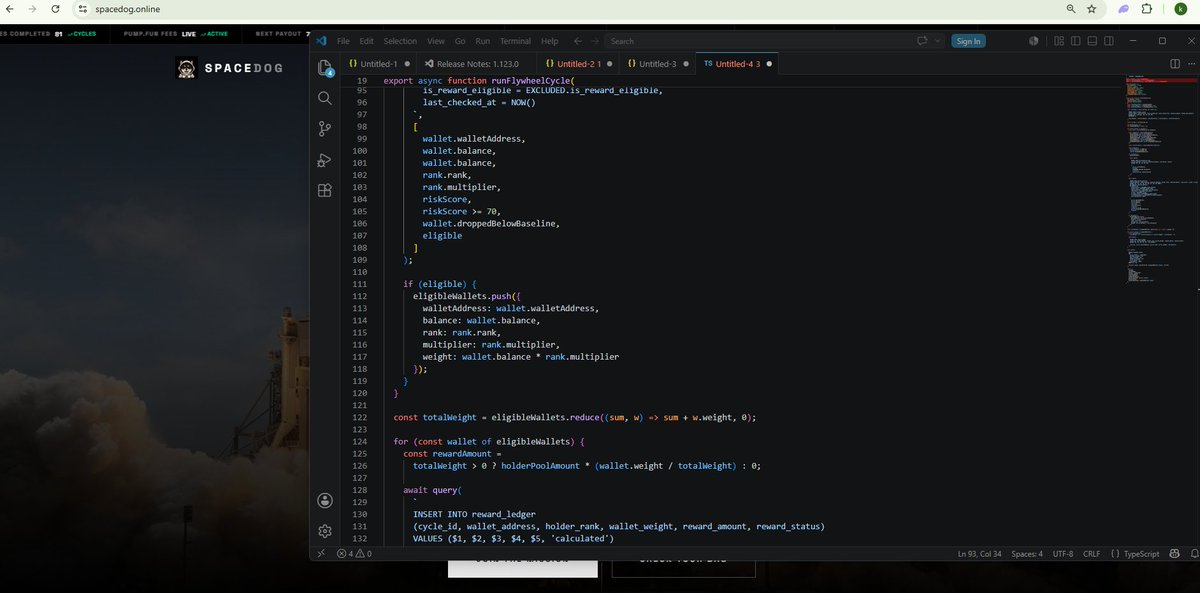
Task: Open the Explorer view in VS Code
Action: click(x=324, y=68)
